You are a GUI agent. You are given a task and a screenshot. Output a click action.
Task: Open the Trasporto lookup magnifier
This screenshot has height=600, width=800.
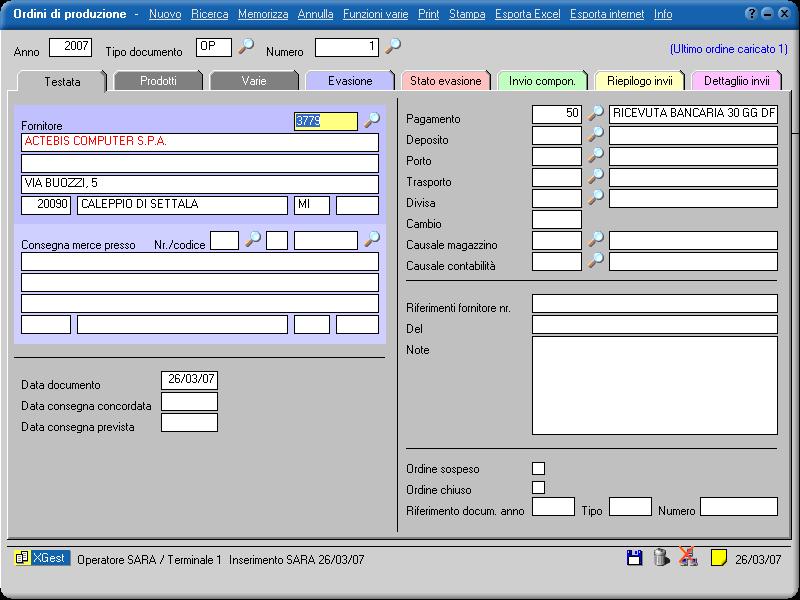tap(595, 176)
